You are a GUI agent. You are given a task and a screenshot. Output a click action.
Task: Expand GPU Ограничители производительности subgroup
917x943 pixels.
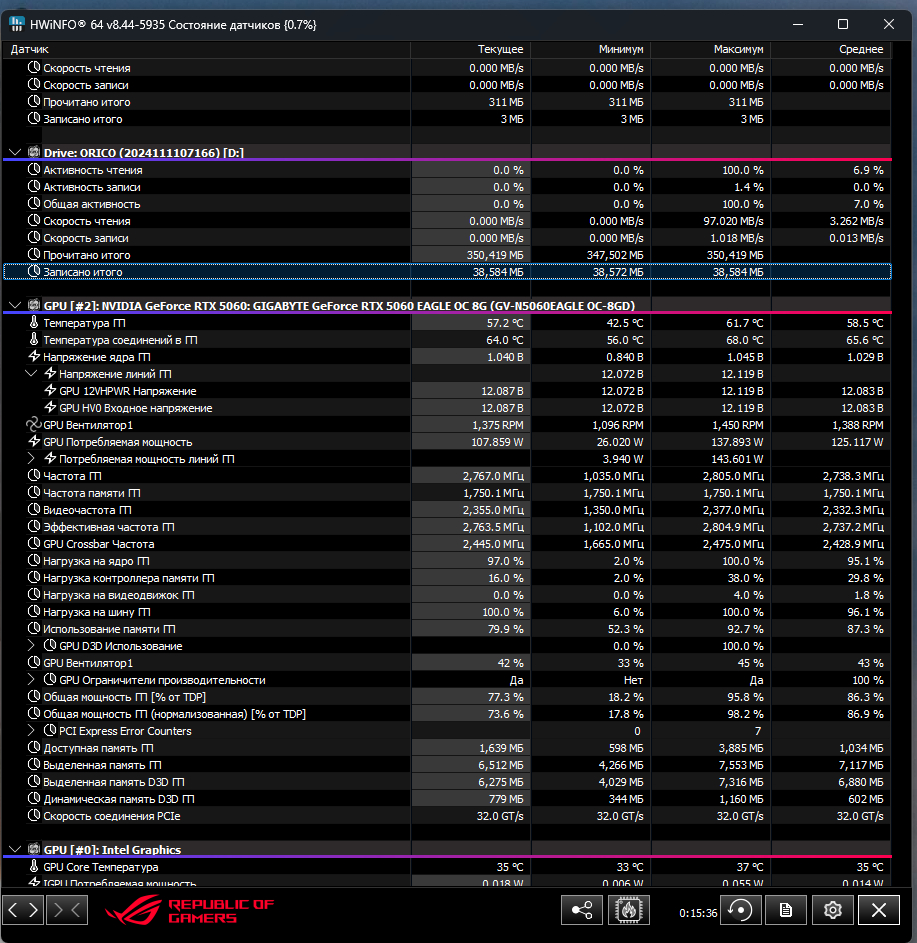pyautogui.click(x=31, y=680)
